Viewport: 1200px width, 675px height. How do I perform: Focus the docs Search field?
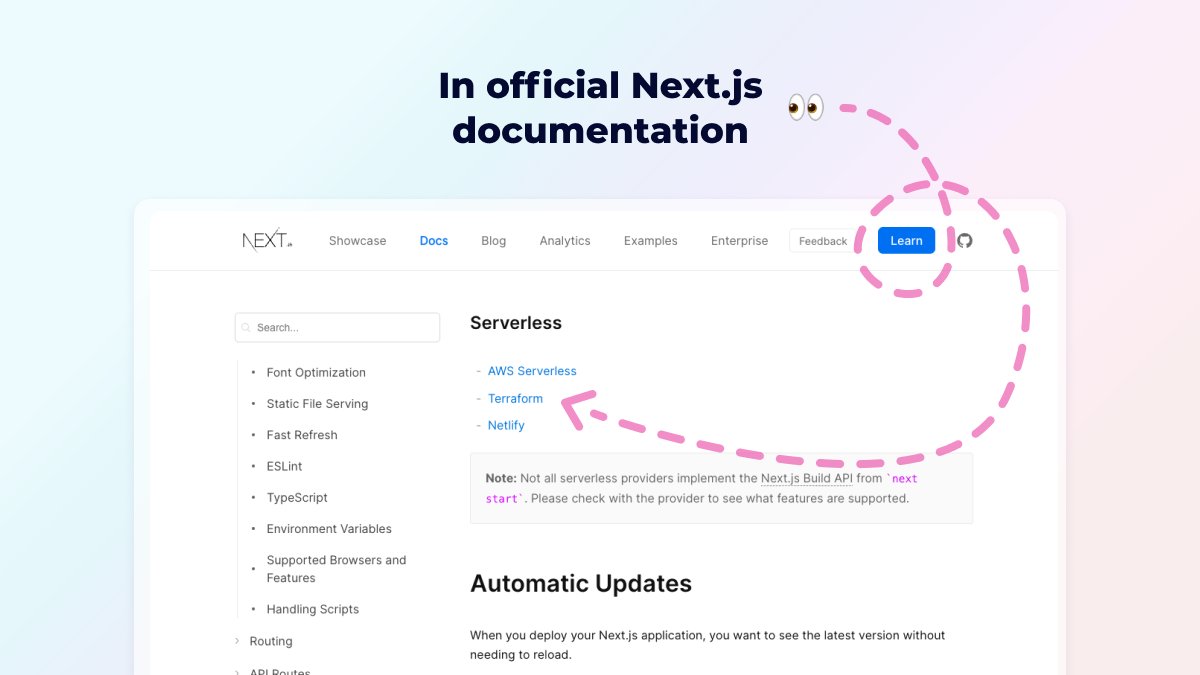pos(337,327)
